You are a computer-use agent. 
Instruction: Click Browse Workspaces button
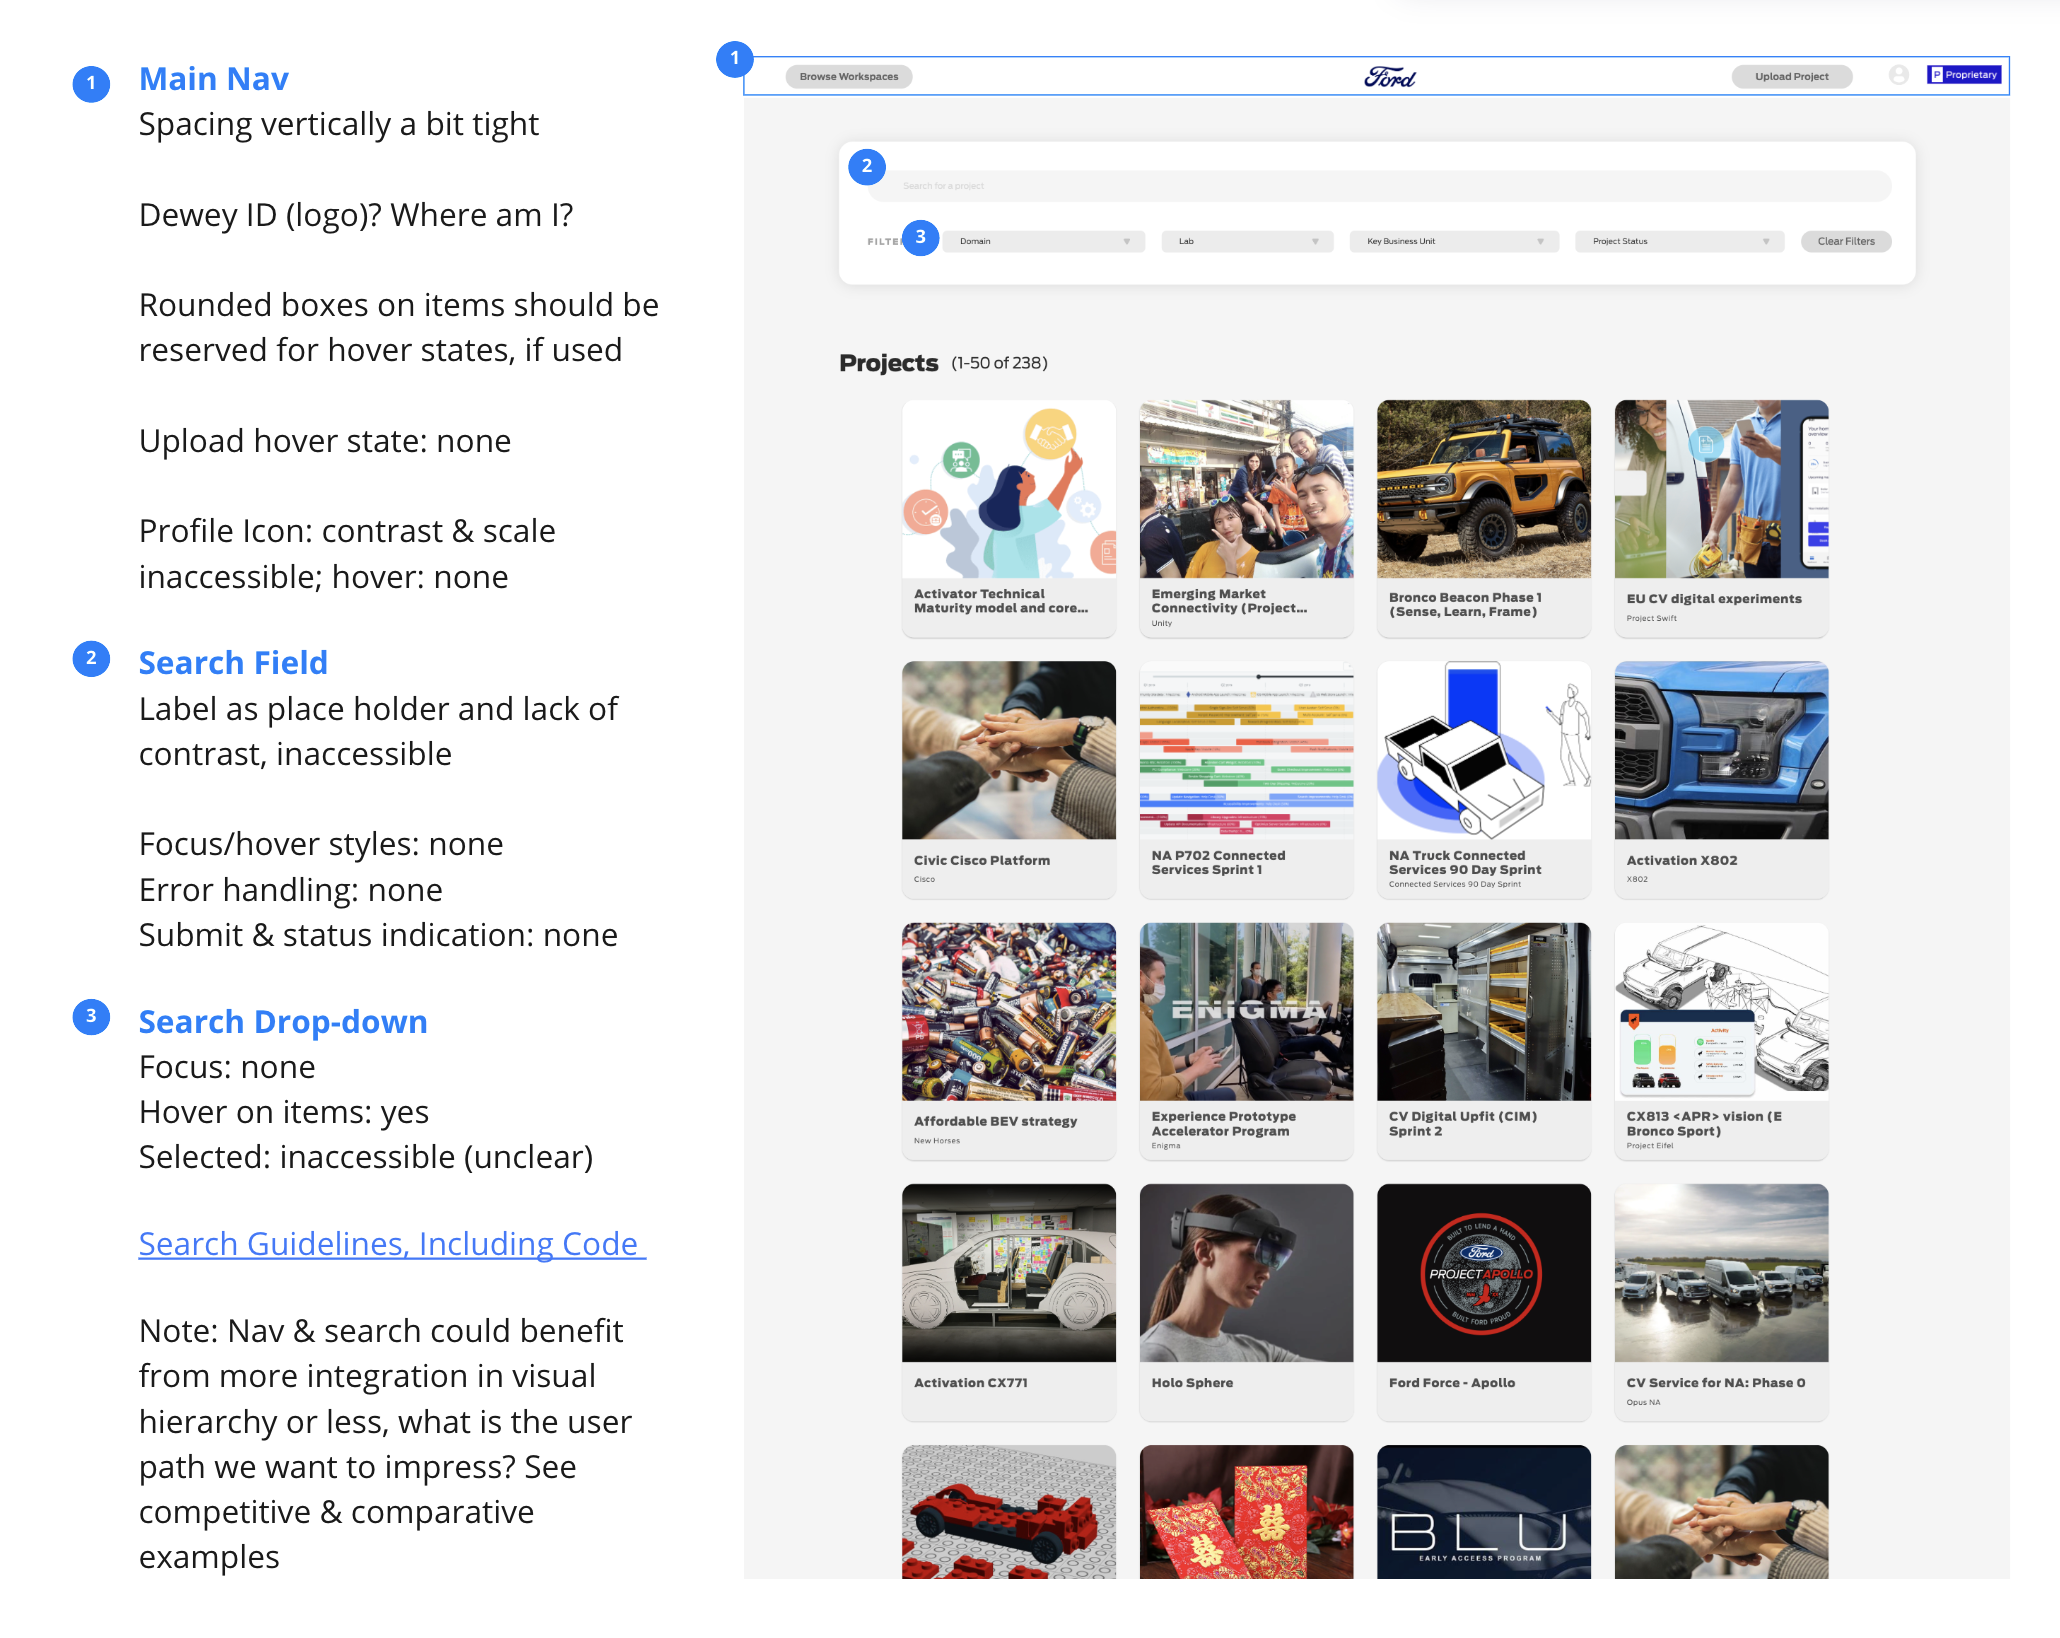pyautogui.click(x=849, y=76)
